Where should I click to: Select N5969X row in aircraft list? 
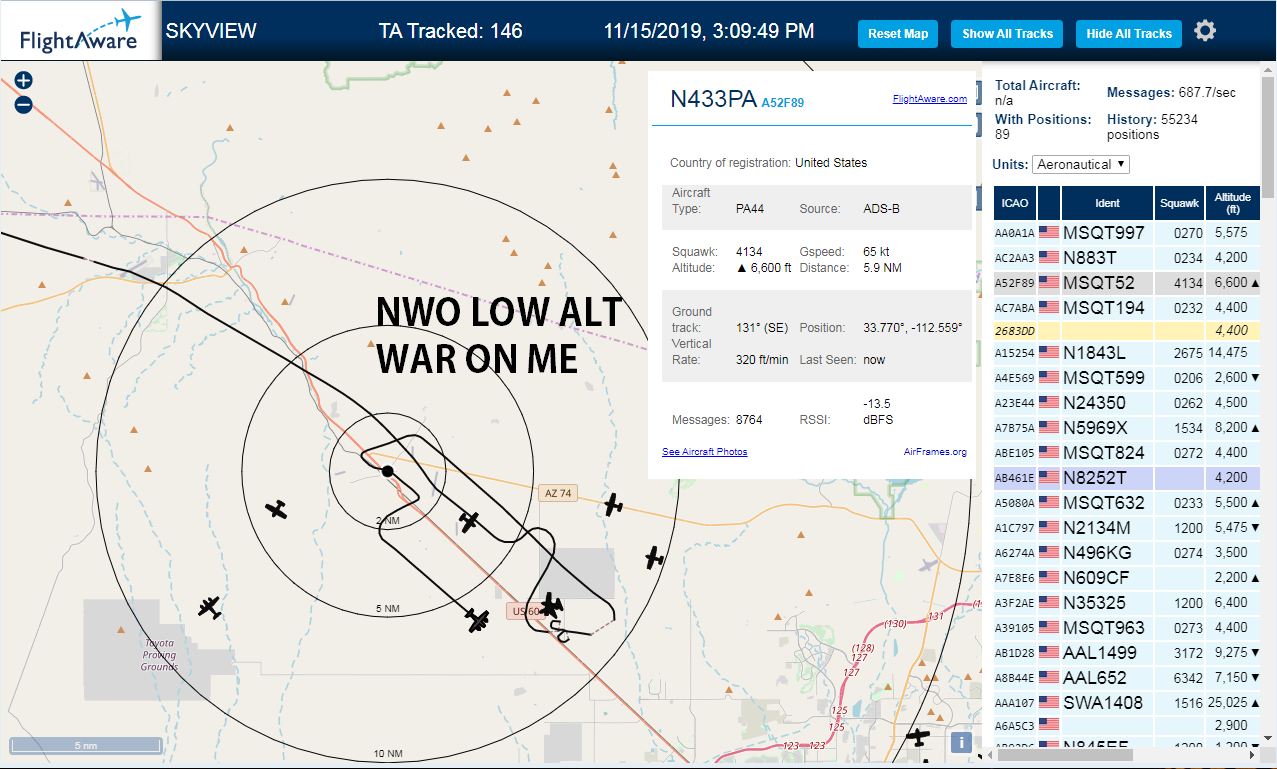(1127, 428)
